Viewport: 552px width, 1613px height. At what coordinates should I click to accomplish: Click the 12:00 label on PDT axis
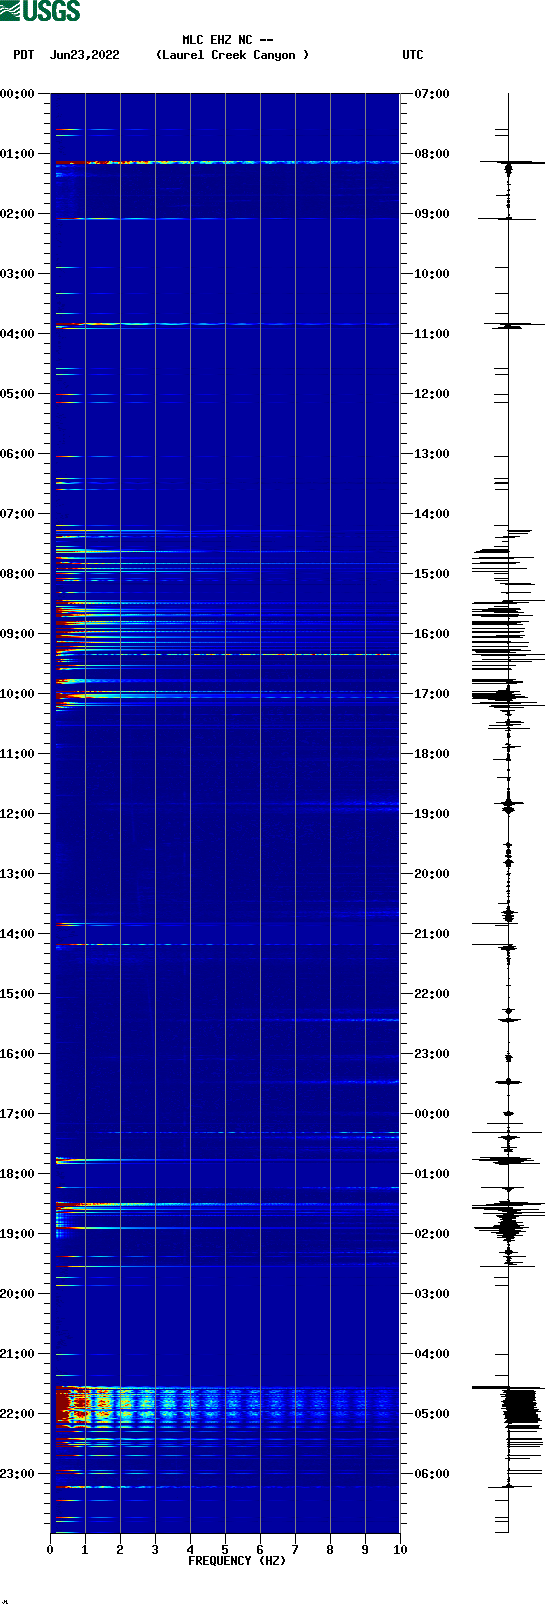pyautogui.click(x=18, y=814)
